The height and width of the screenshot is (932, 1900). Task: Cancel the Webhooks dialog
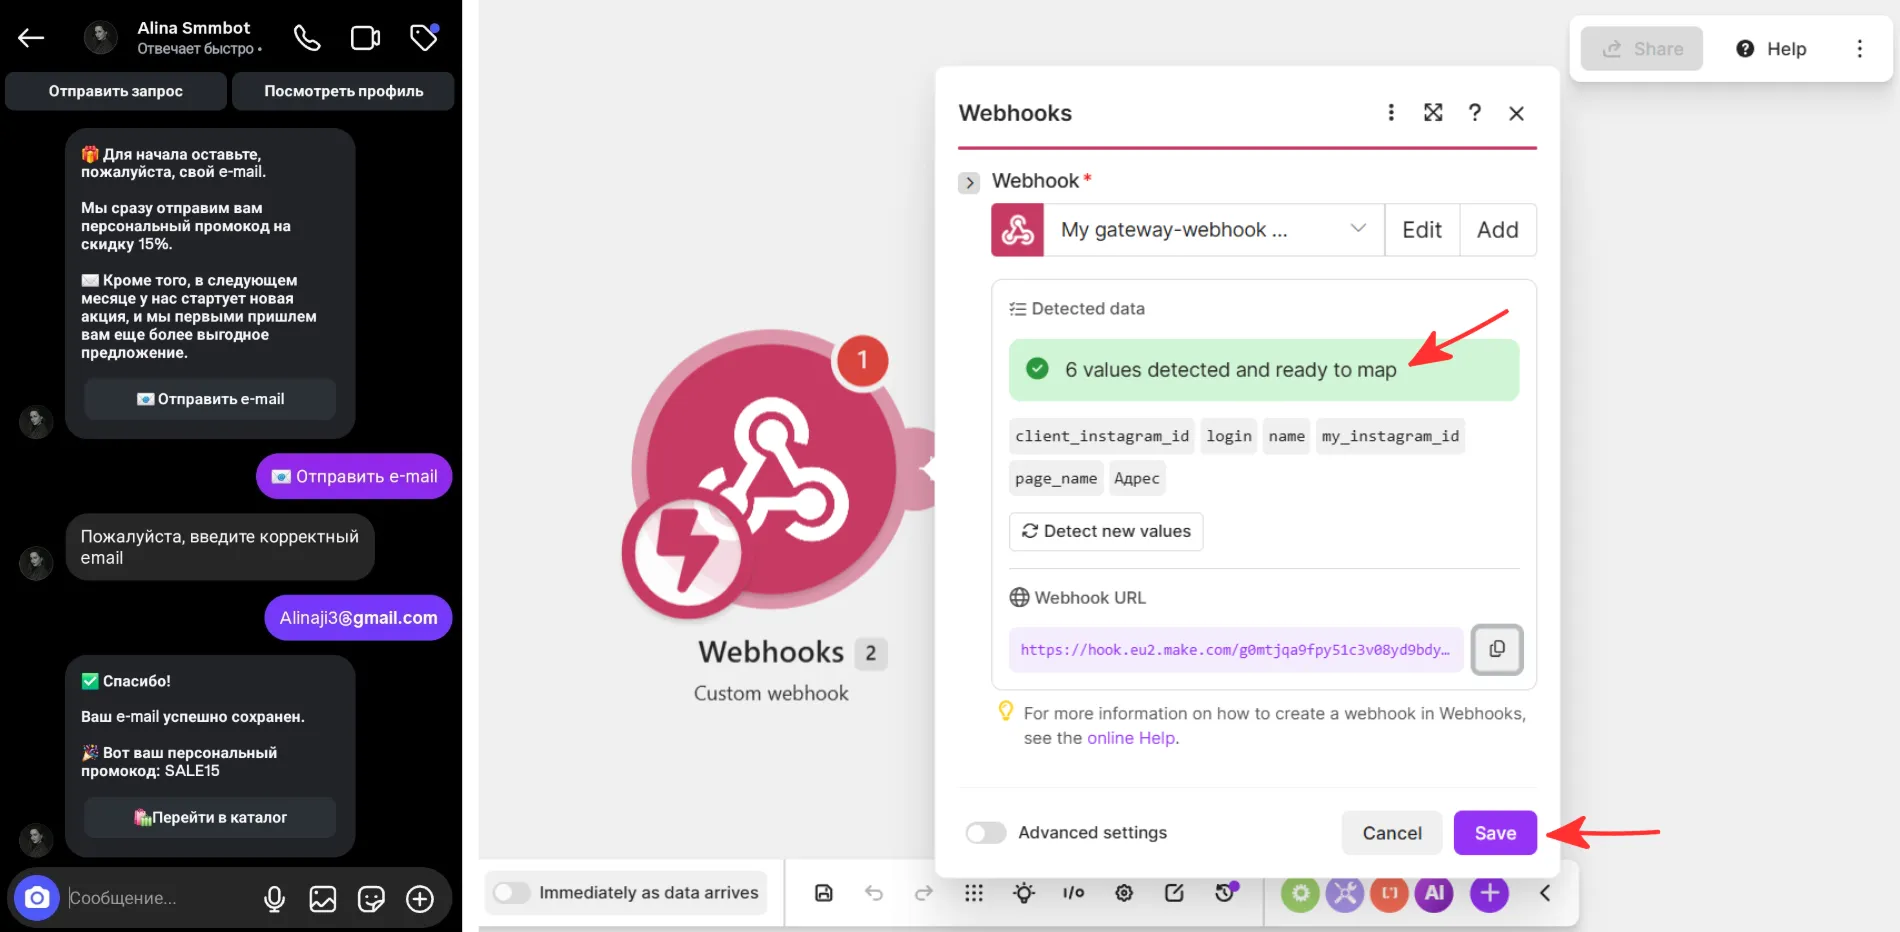pos(1392,833)
